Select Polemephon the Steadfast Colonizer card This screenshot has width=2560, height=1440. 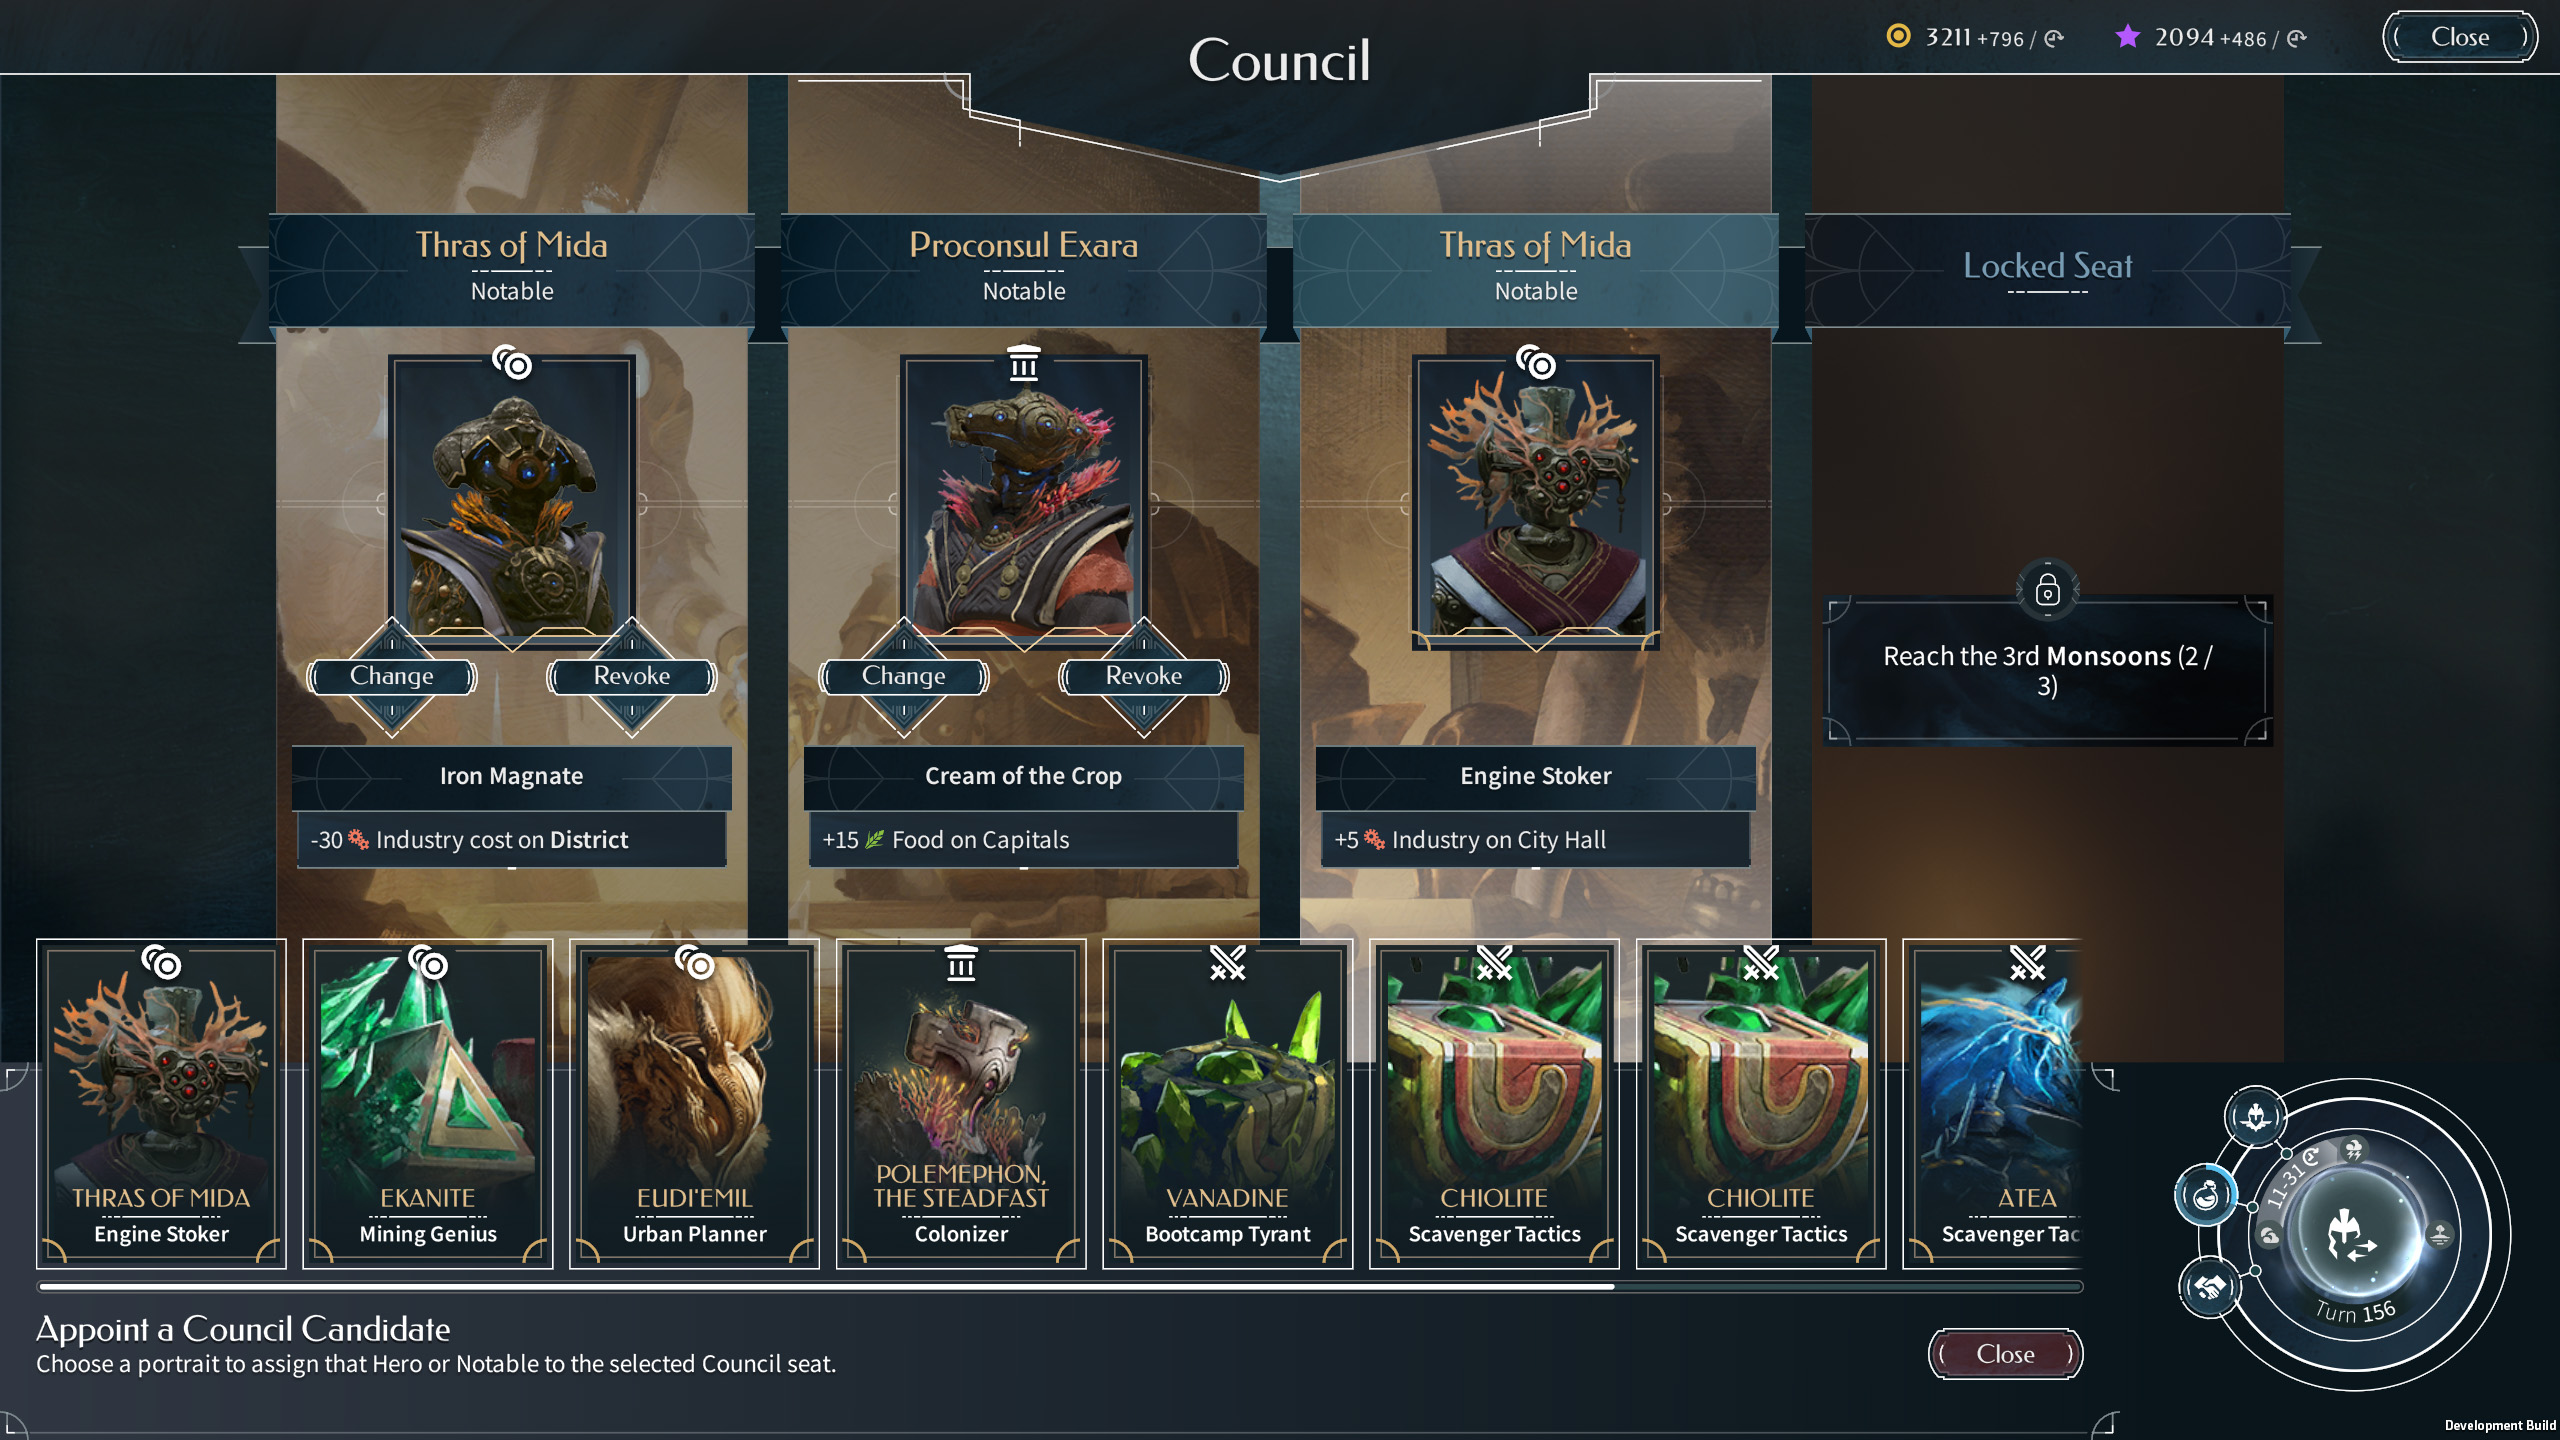[x=961, y=1104]
